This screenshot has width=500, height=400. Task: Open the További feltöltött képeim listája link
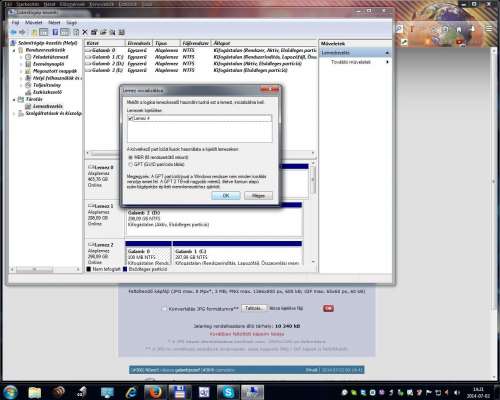[x=247, y=334]
